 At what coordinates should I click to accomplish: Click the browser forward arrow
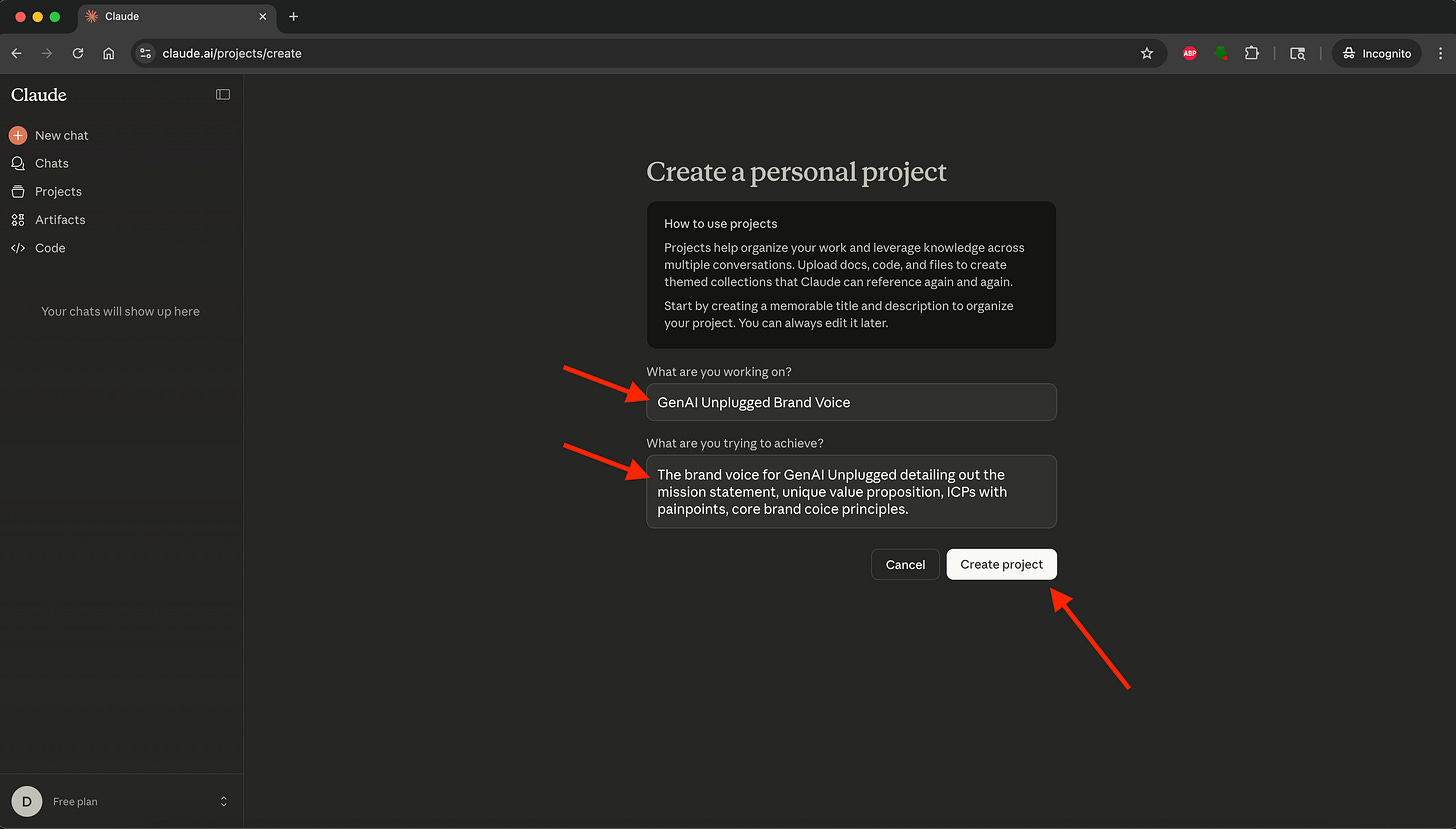[x=47, y=53]
